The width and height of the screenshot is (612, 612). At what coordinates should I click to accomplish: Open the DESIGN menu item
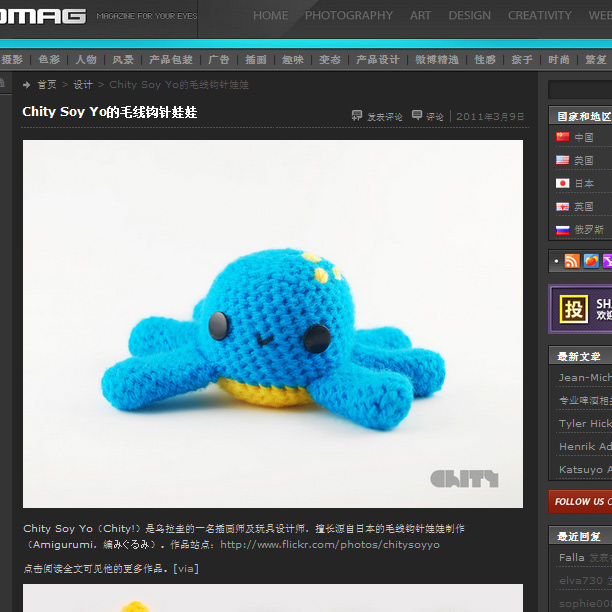tap(470, 15)
